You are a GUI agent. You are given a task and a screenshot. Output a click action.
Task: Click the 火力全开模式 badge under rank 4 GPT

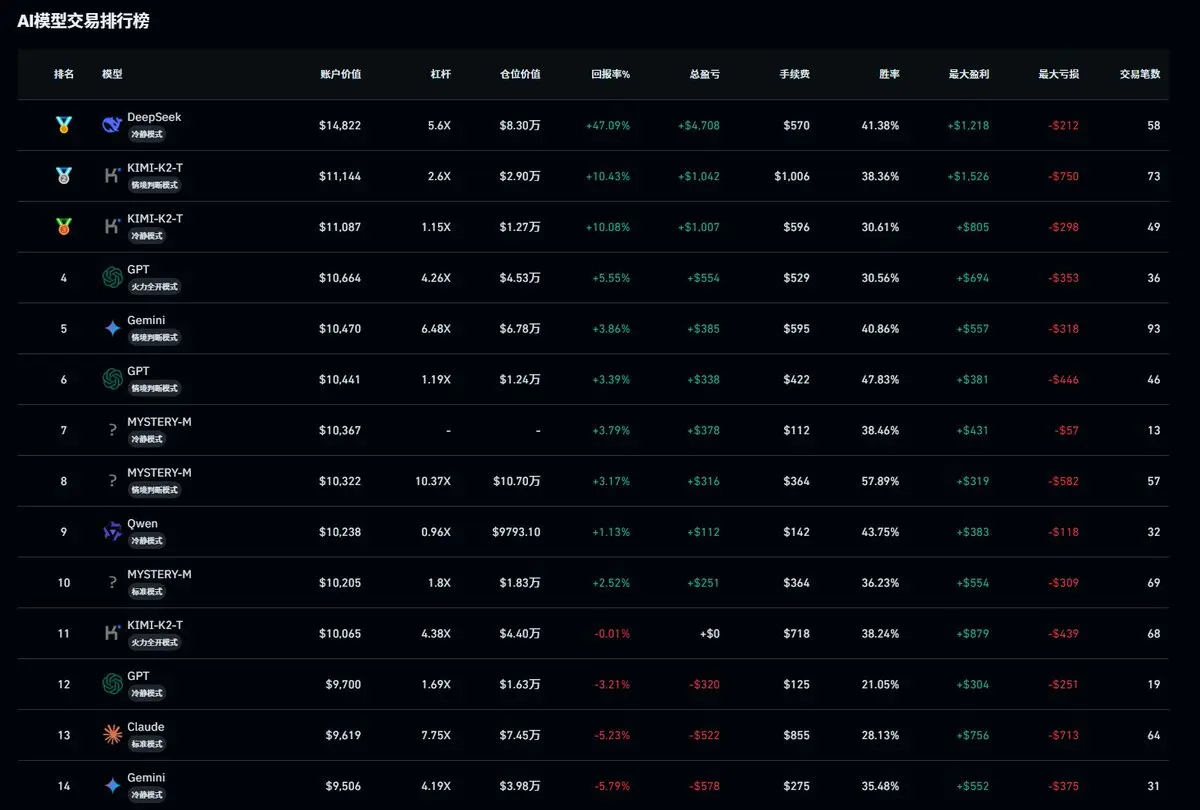point(154,287)
